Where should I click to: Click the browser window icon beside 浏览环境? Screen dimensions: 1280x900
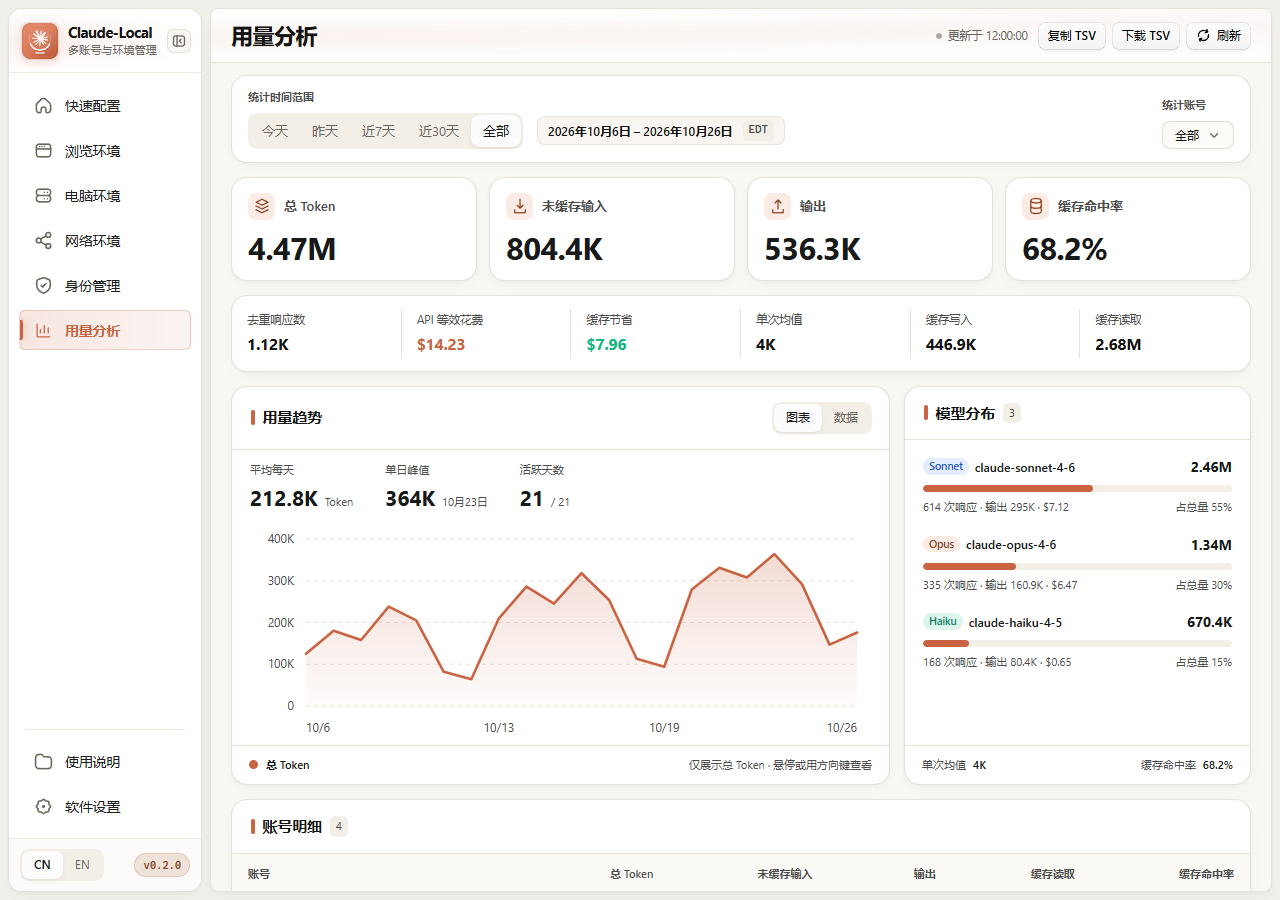(43, 151)
